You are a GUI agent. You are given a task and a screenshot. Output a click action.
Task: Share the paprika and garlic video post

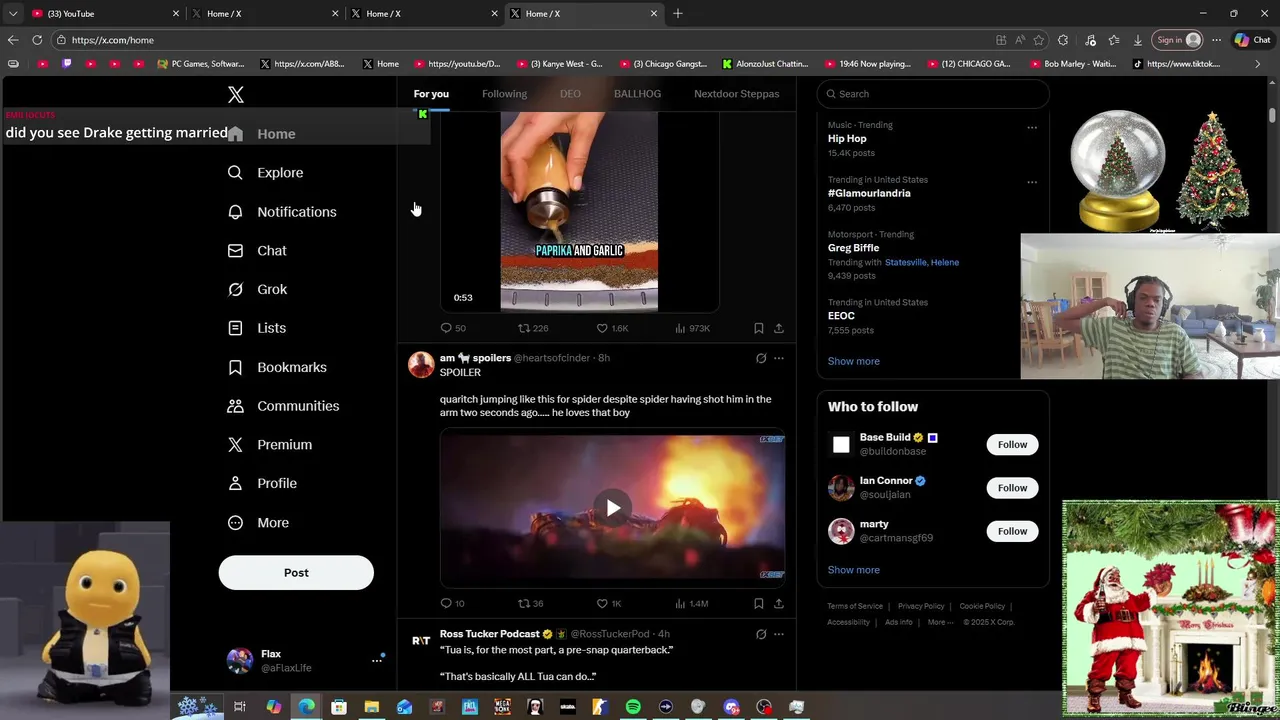coord(779,328)
